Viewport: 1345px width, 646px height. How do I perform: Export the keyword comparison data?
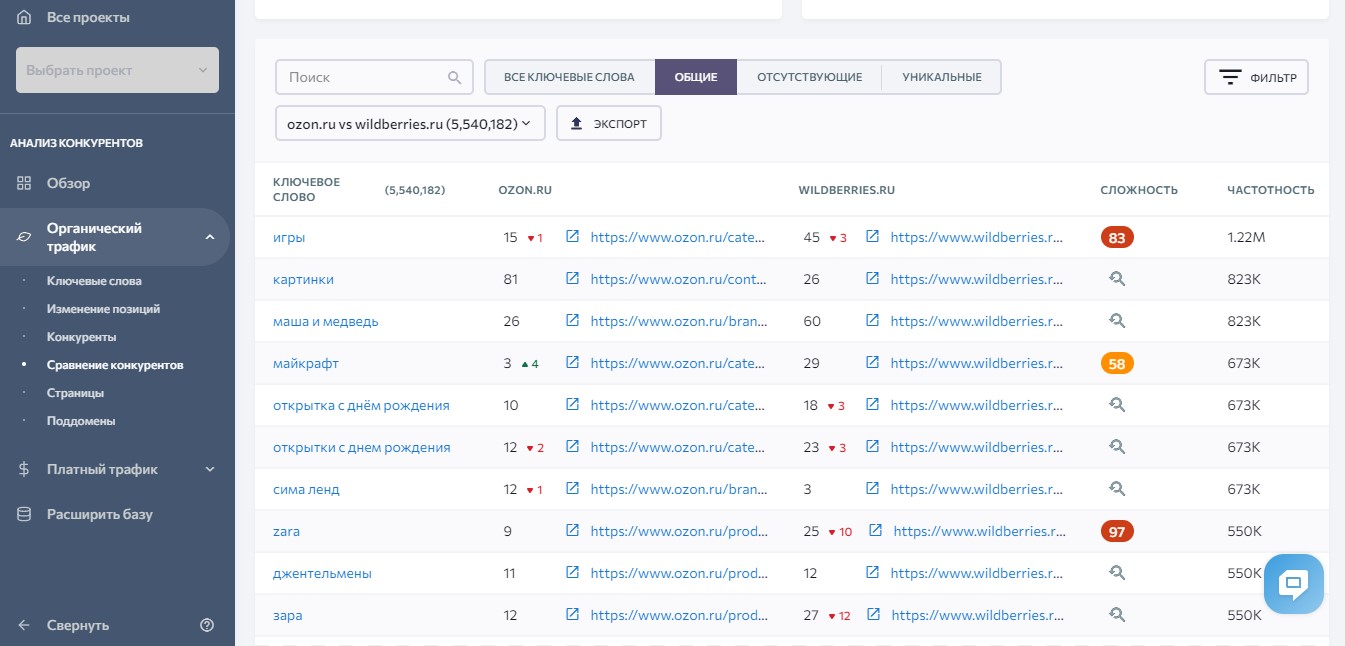608,124
